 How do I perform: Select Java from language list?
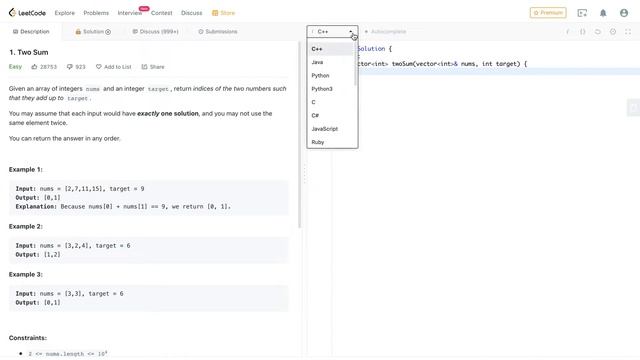coord(330,62)
